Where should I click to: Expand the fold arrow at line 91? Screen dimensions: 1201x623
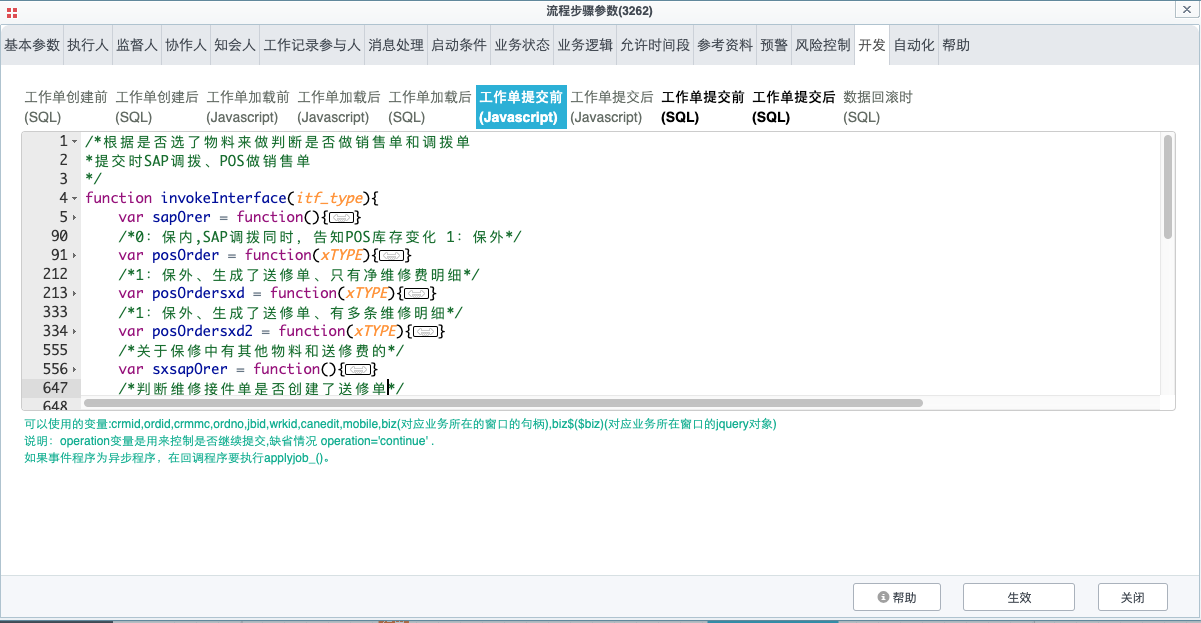click(74, 256)
